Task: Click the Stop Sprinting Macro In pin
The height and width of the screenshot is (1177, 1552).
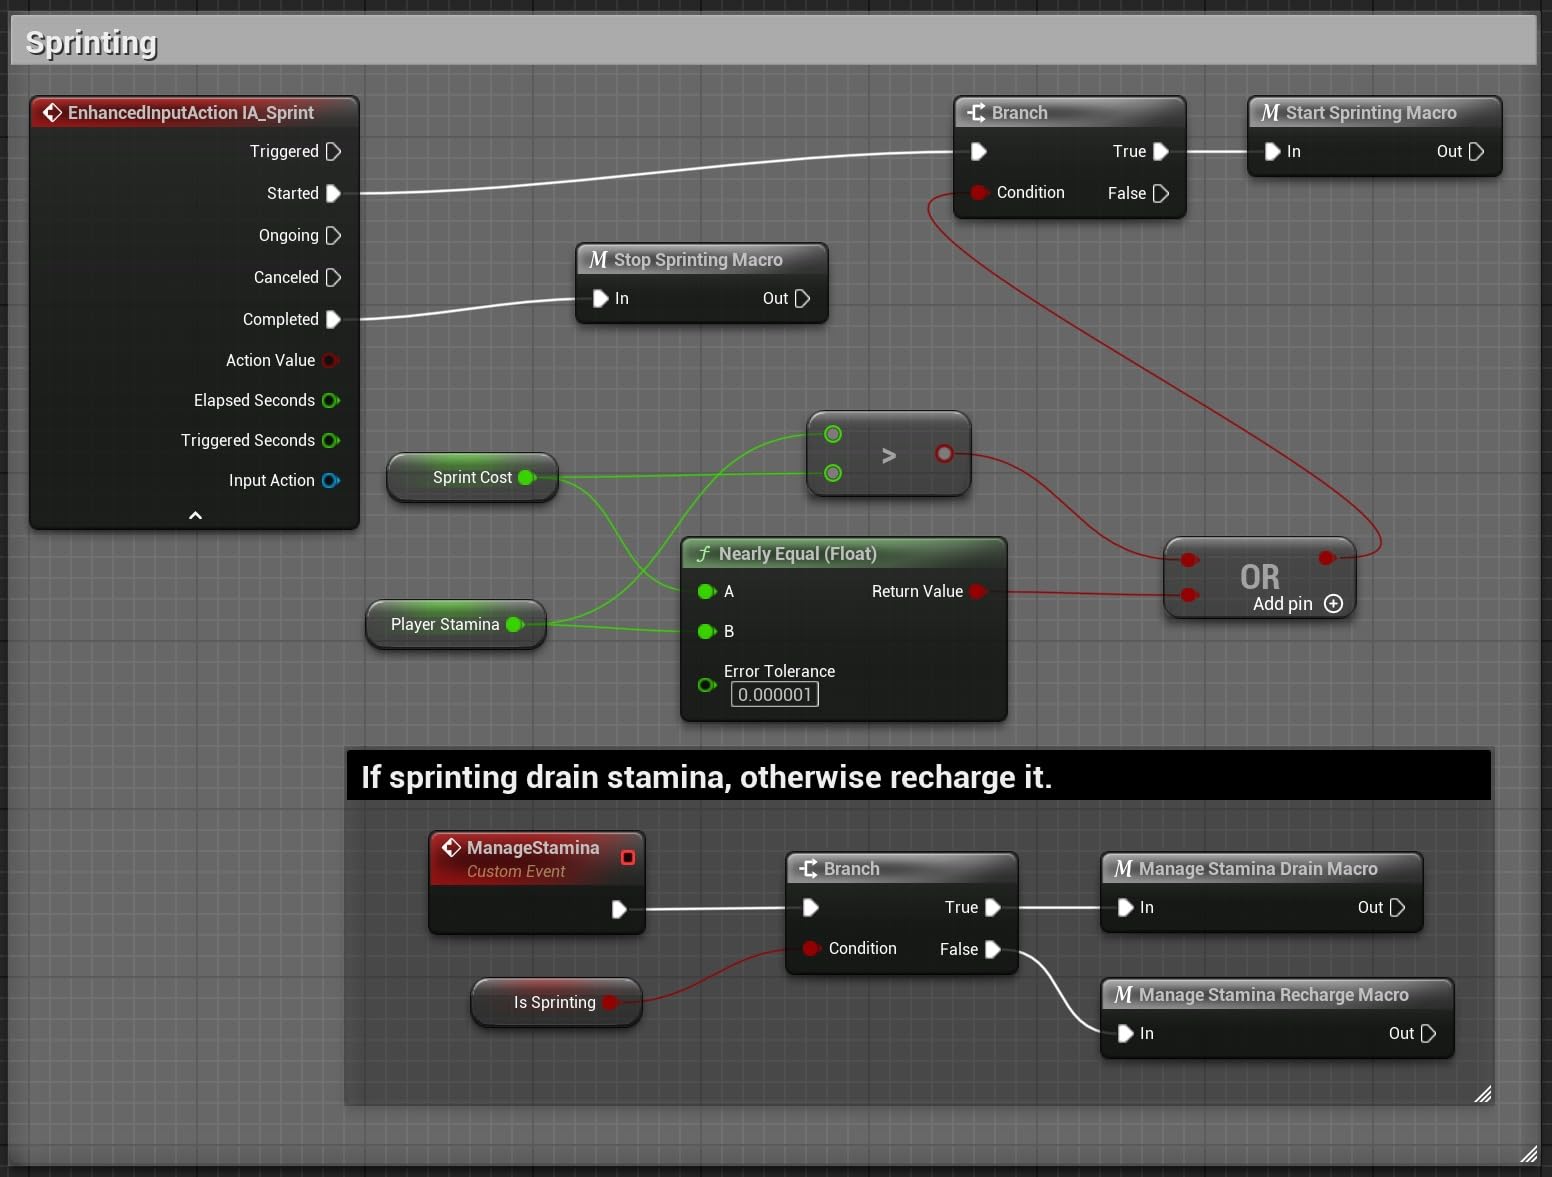Action: (600, 298)
